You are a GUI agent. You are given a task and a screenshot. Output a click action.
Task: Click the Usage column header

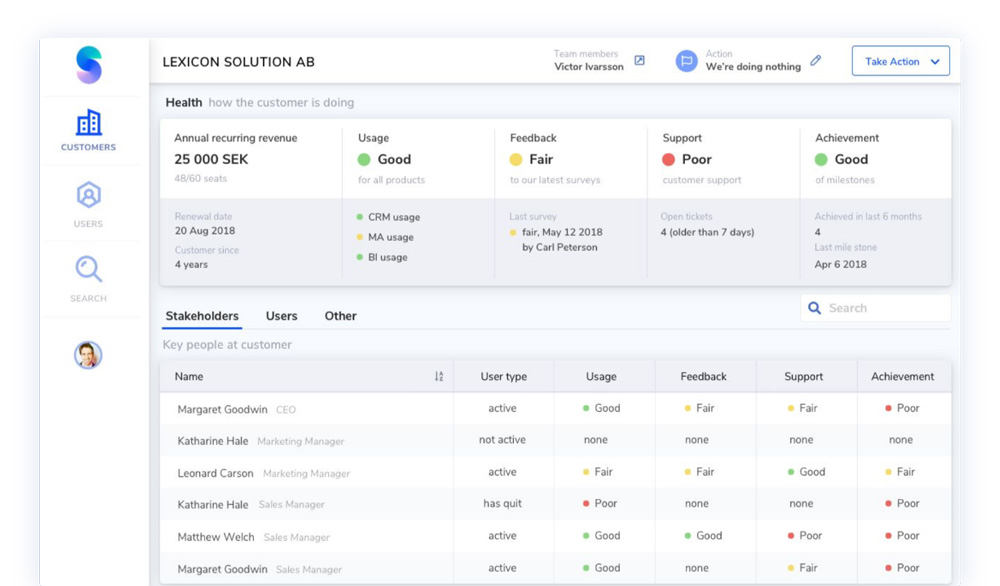(601, 377)
